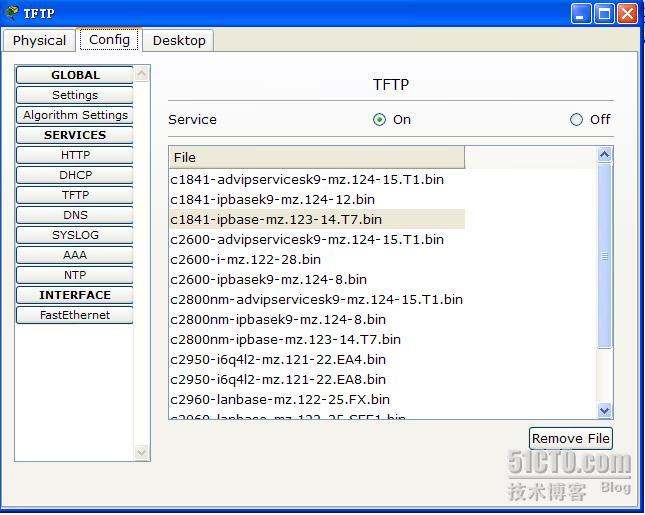Click sidebar scroll up arrow

(x=142, y=74)
